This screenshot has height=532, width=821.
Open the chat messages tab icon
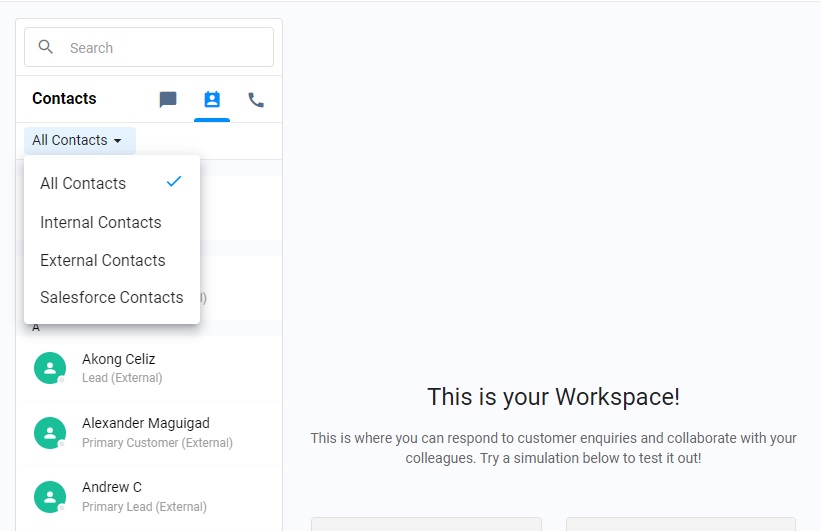pos(168,99)
